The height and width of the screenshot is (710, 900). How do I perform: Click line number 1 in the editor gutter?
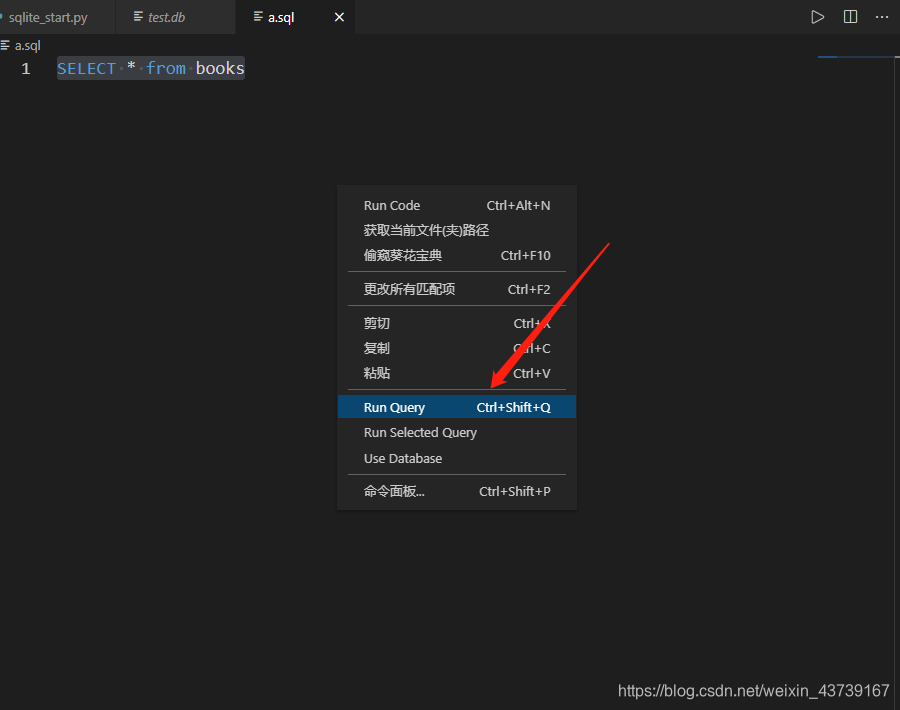click(26, 68)
